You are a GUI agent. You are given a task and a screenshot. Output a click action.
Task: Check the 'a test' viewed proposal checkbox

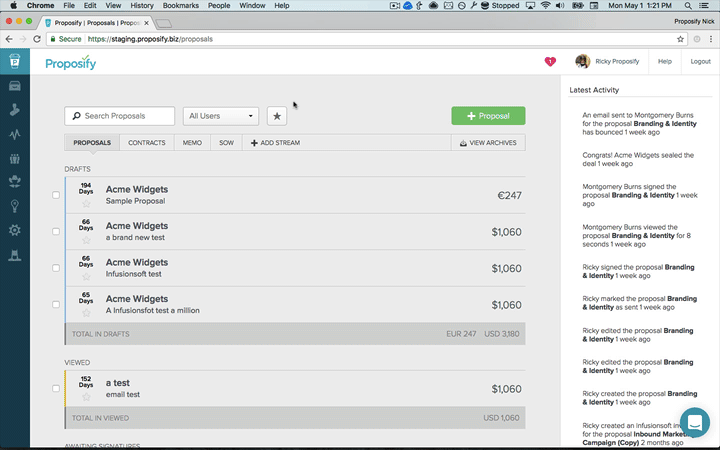pos(56,388)
